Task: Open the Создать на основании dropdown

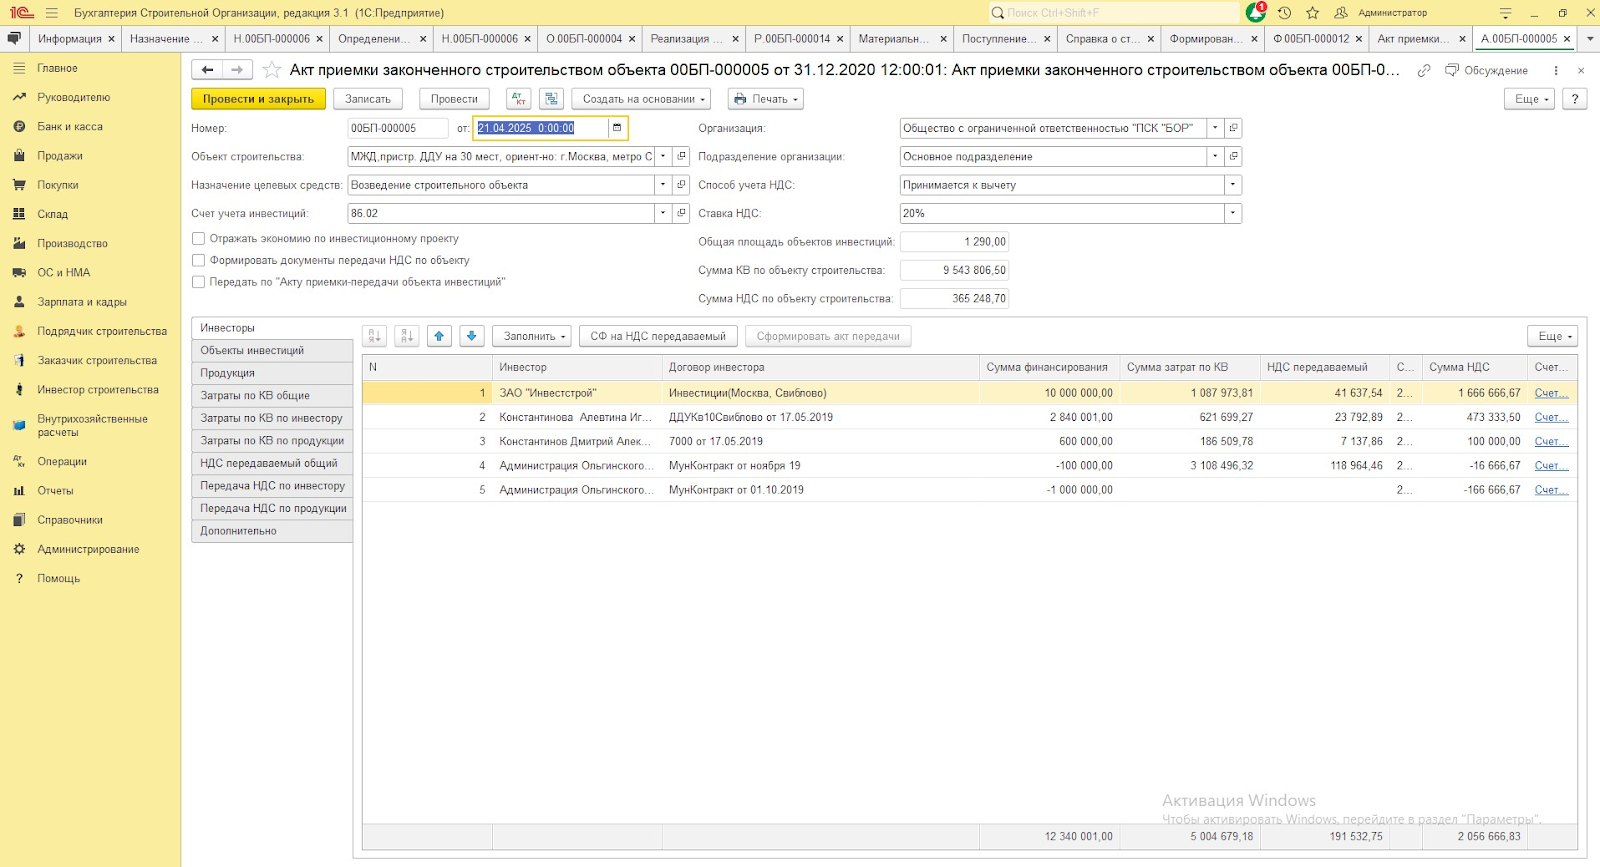Action: [641, 99]
